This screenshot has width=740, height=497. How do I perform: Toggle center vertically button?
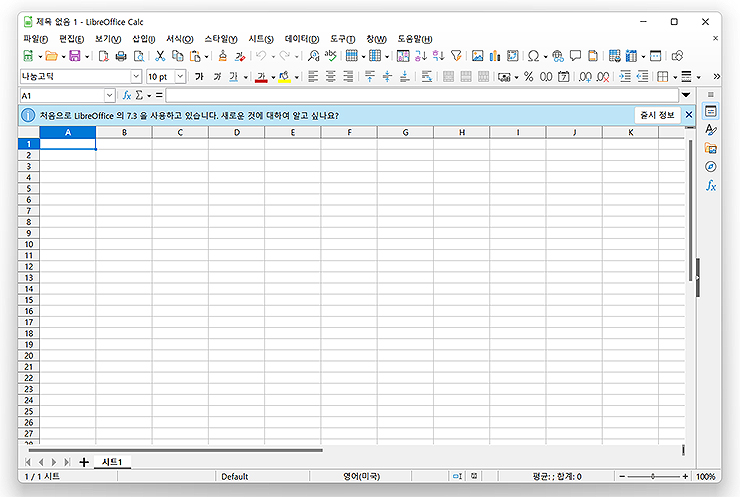point(387,76)
